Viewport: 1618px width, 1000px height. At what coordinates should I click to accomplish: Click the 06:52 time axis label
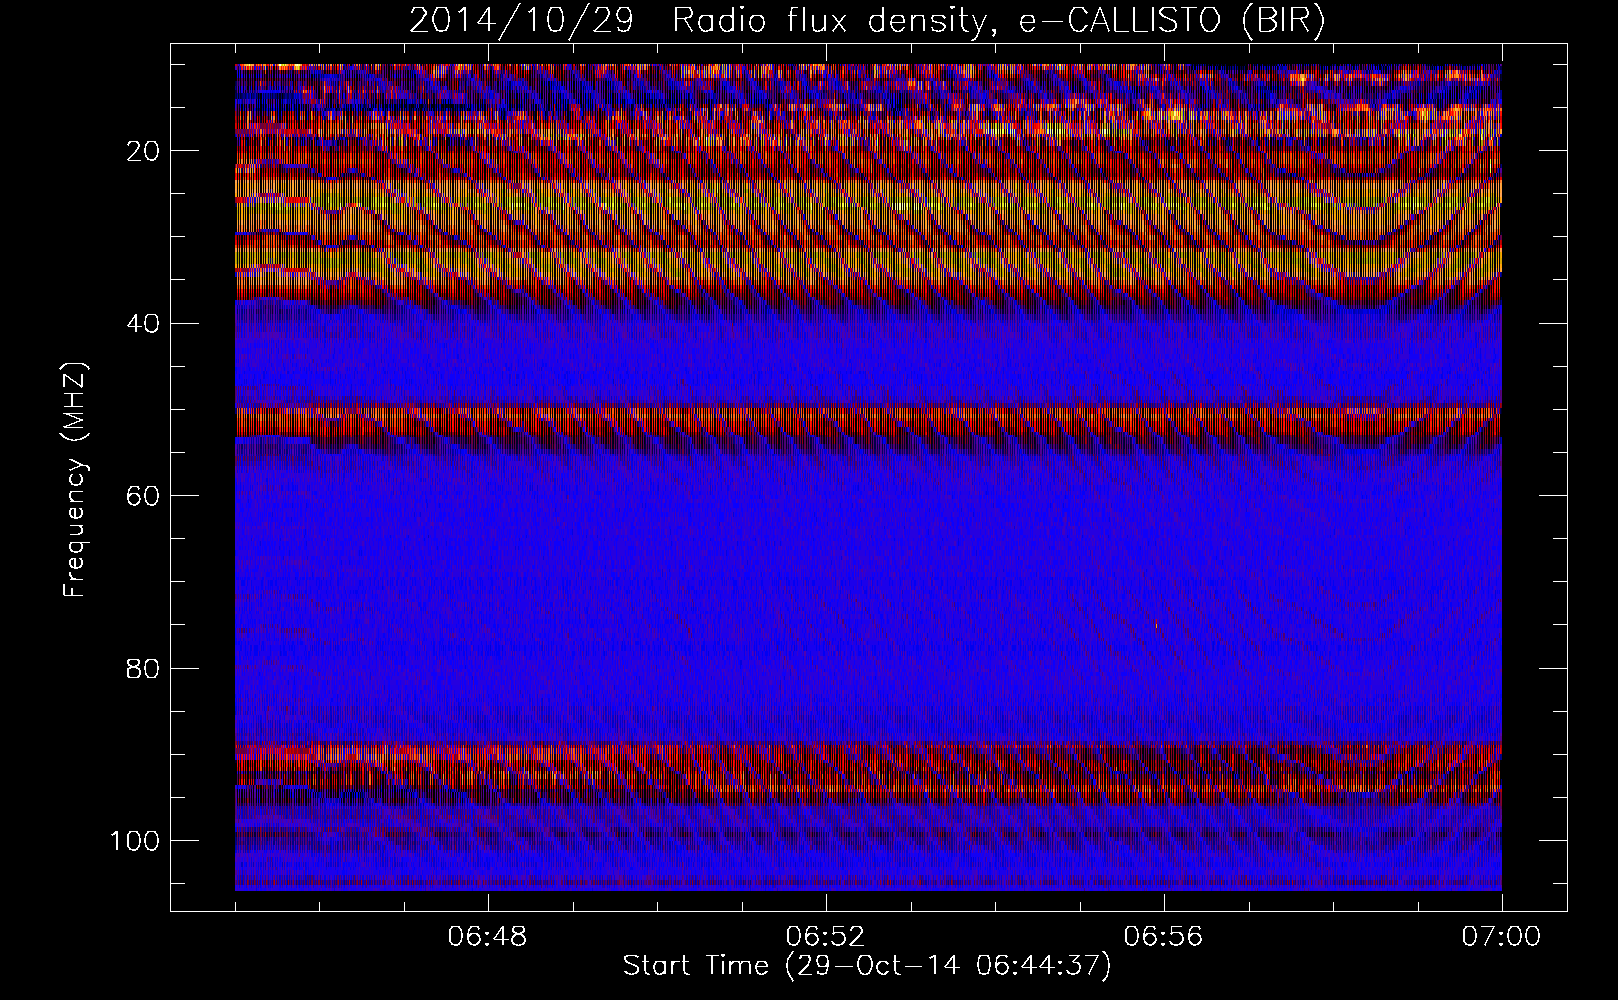[x=826, y=937]
